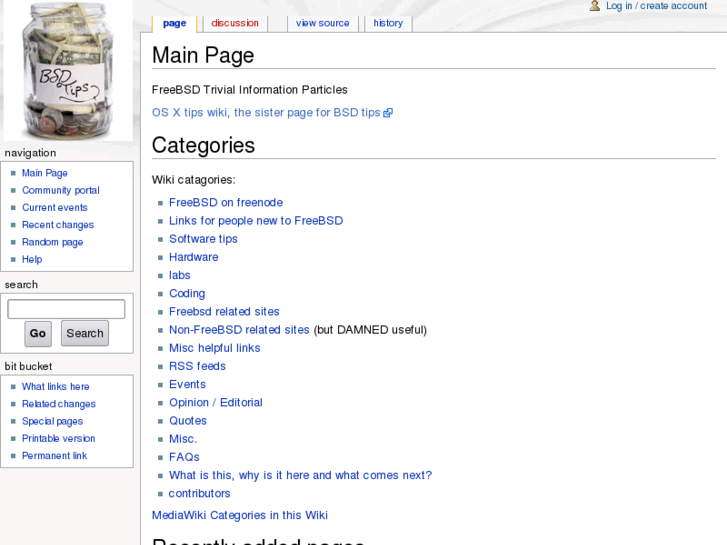Viewport: 727px width, 545px height.
Task: Open the Misc. category link
Action: tap(183, 439)
